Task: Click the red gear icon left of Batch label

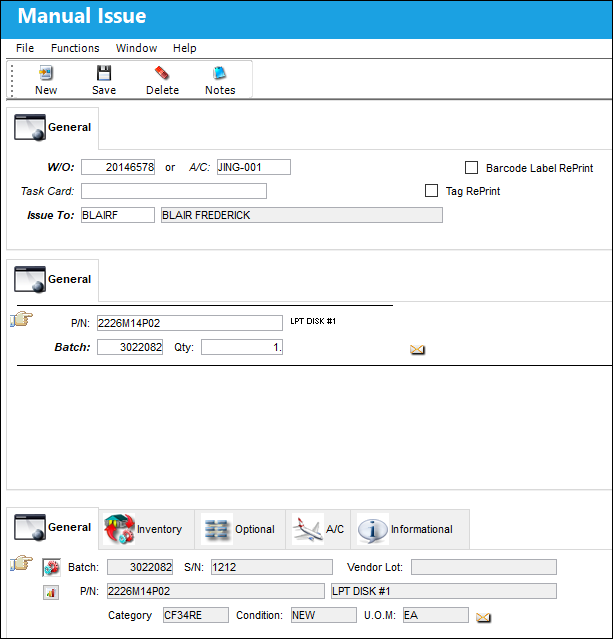Action: (x=51, y=567)
